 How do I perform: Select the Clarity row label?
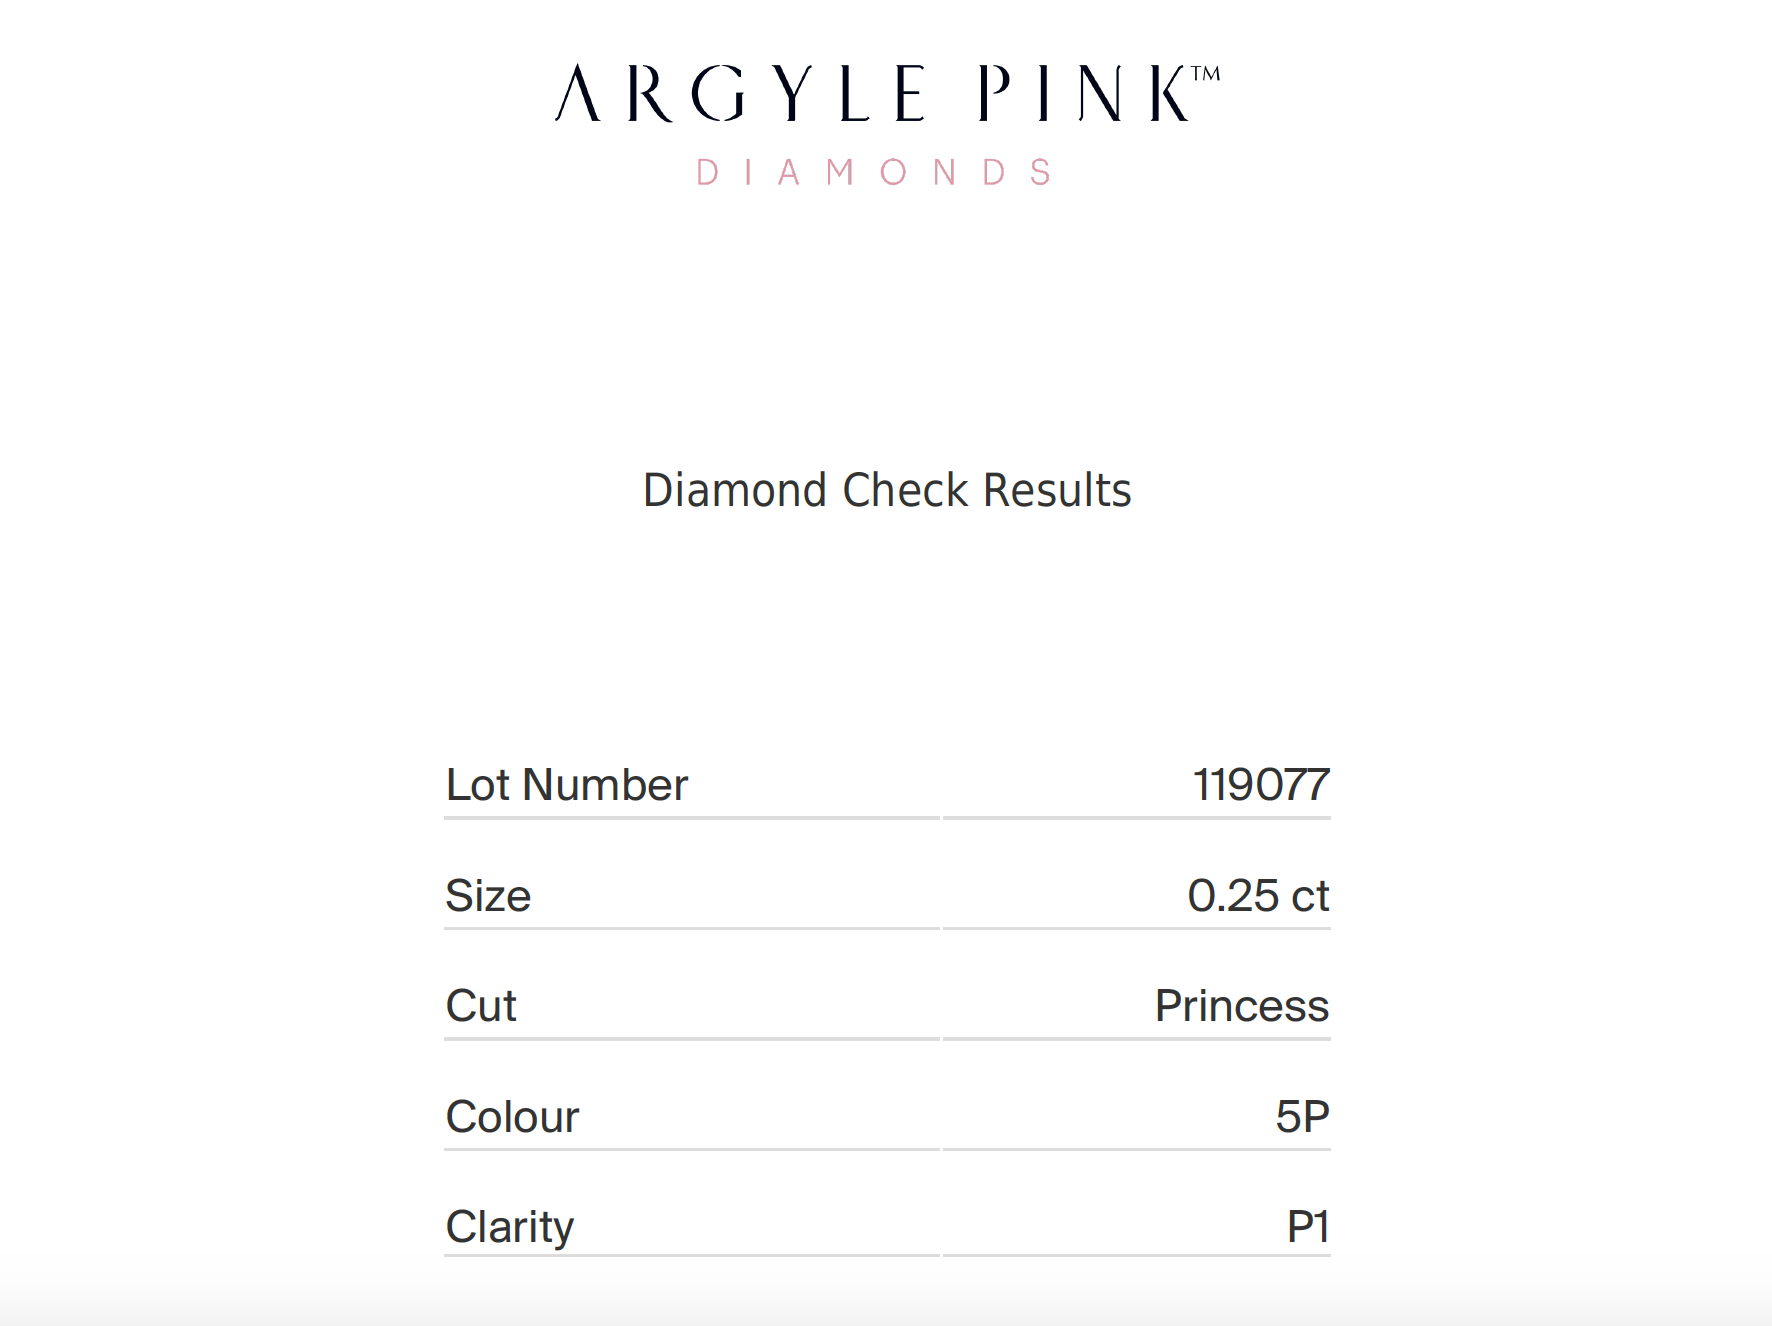coord(510,1227)
